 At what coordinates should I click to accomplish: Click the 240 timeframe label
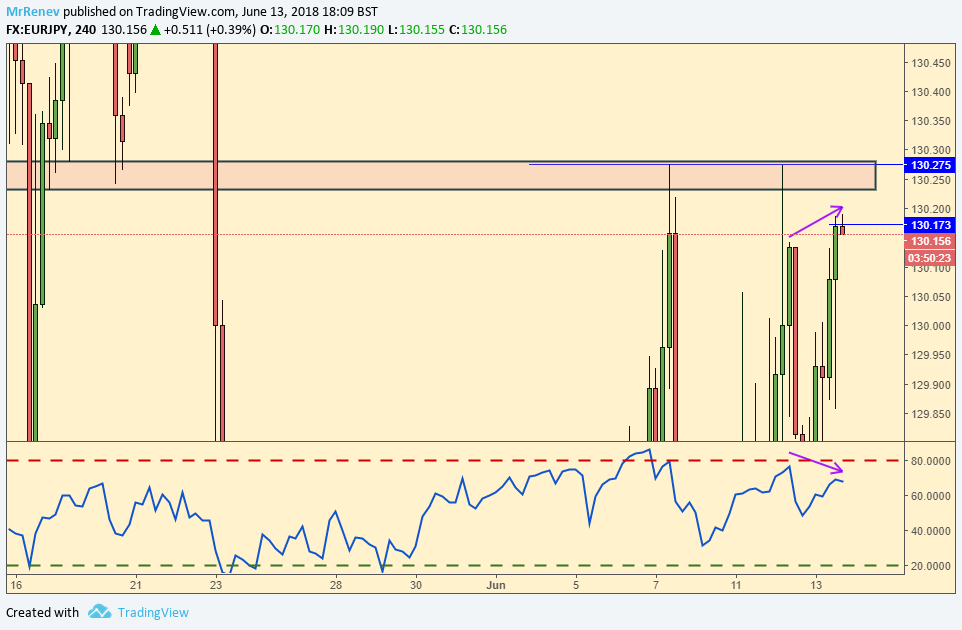[86, 29]
